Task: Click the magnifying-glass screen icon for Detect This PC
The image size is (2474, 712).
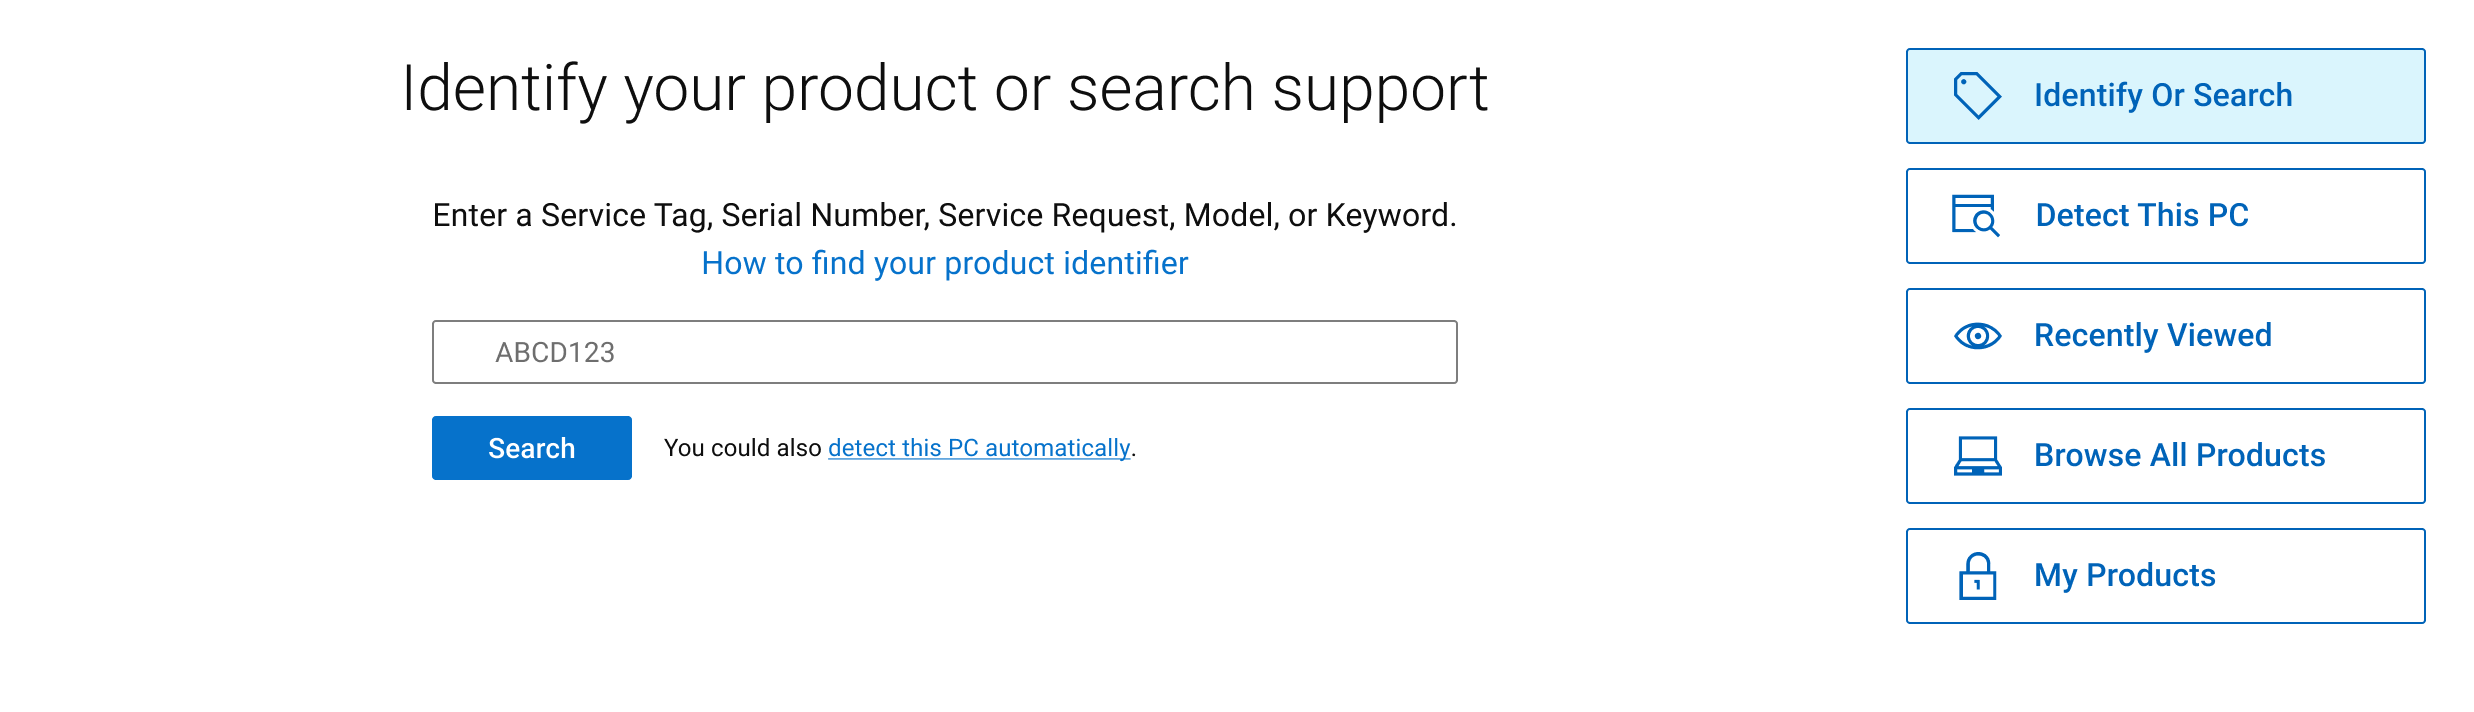Action: [1977, 215]
